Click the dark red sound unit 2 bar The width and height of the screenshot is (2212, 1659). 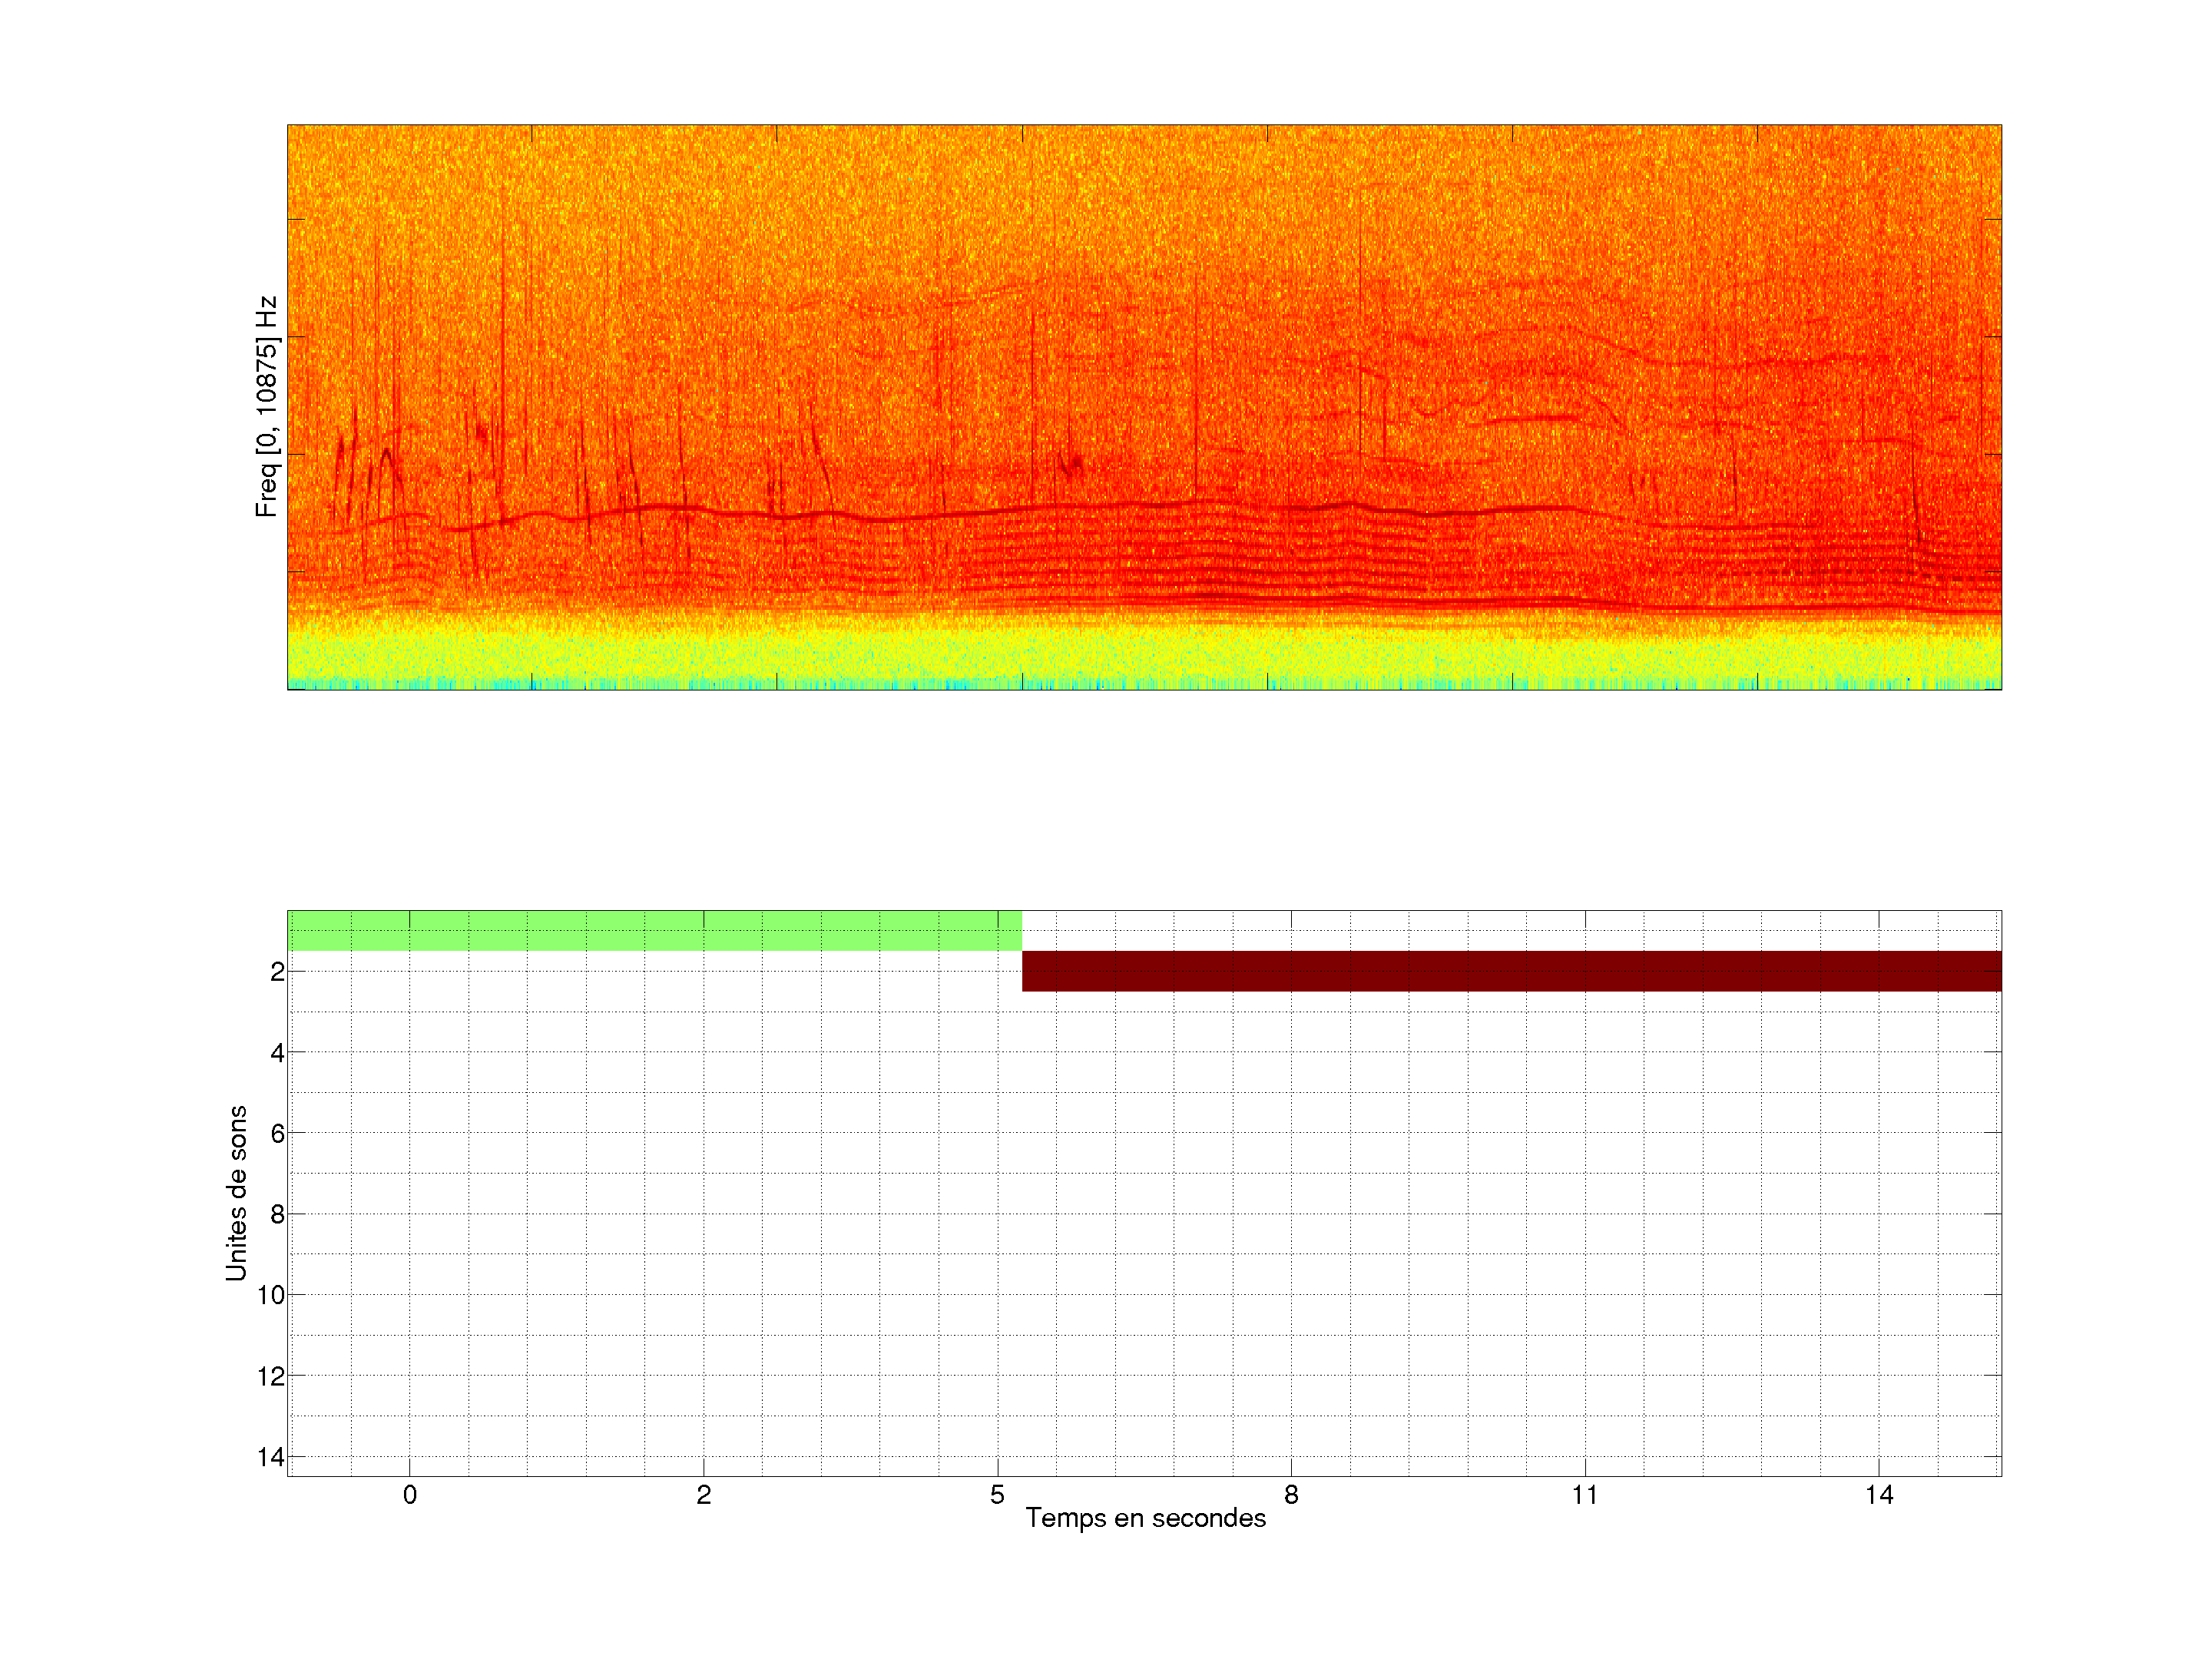point(1511,971)
